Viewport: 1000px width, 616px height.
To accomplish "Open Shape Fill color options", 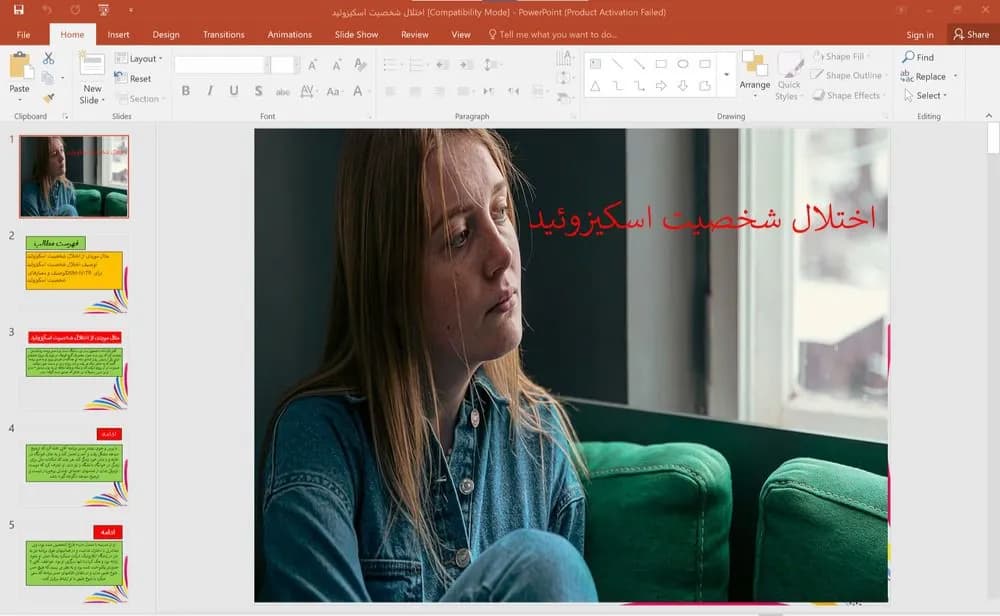I will point(842,56).
